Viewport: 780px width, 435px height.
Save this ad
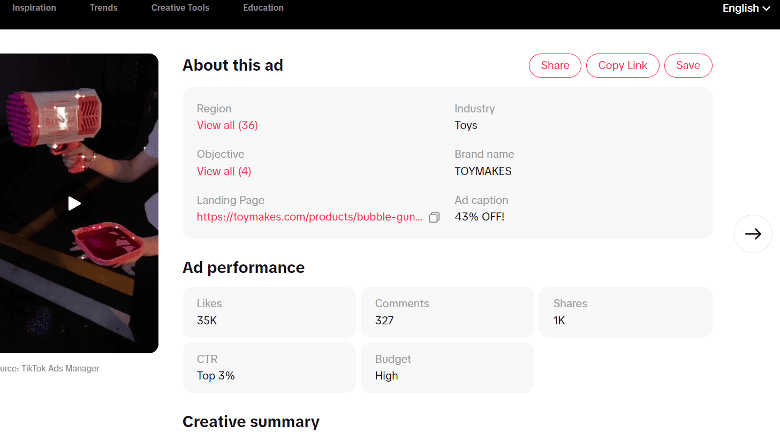click(688, 66)
